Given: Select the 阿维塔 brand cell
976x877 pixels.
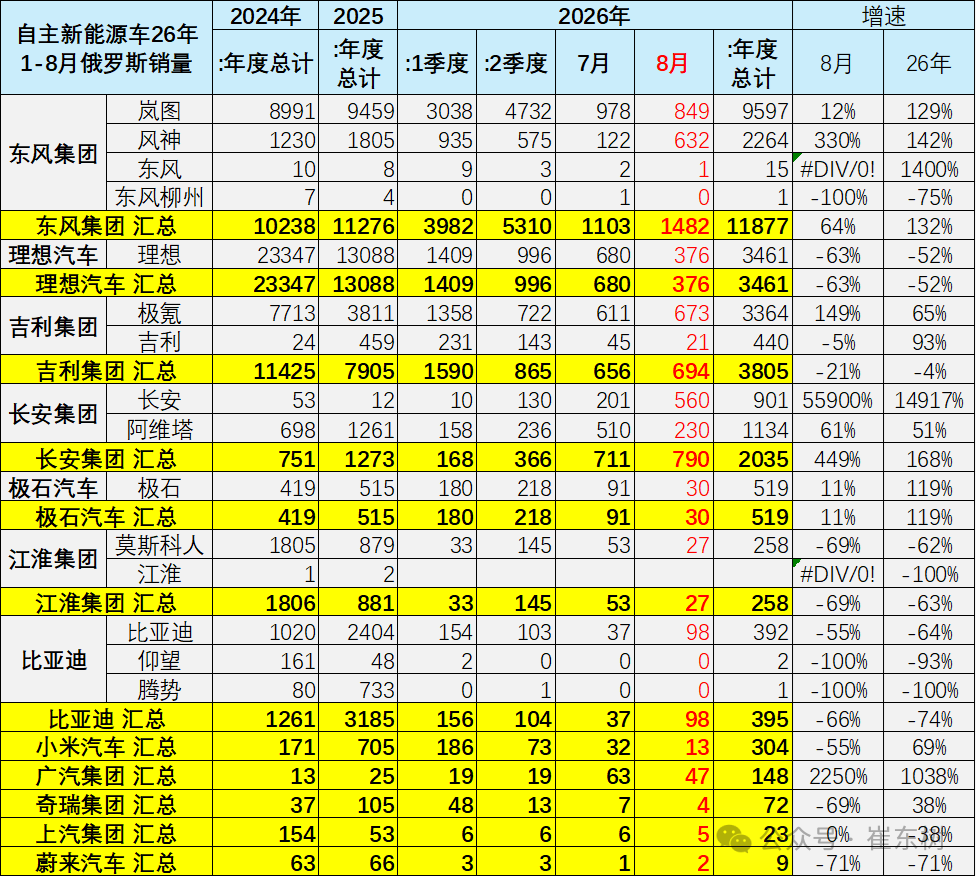Looking at the screenshot, I should (159, 429).
